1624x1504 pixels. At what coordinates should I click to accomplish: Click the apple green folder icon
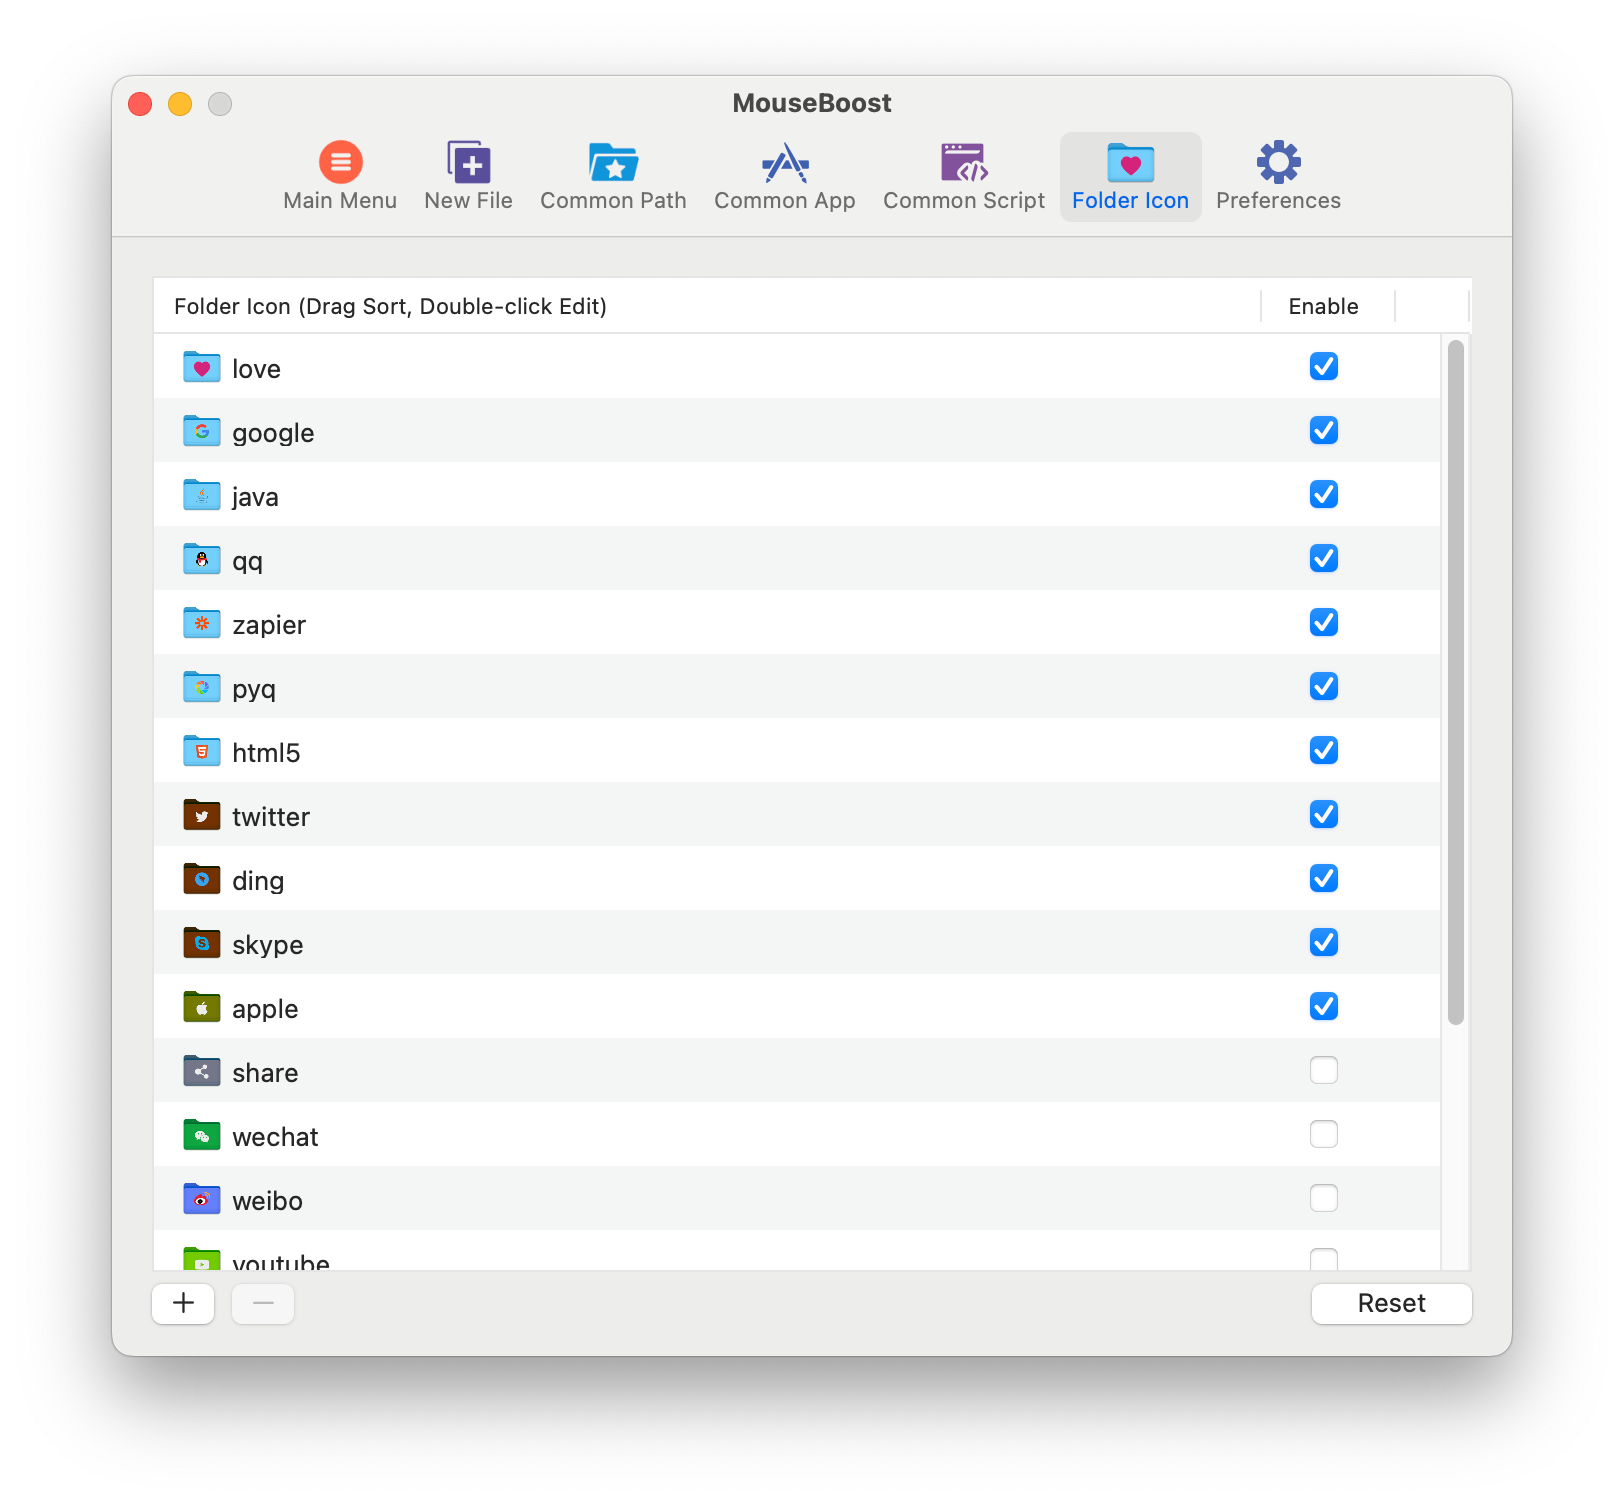202,1007
